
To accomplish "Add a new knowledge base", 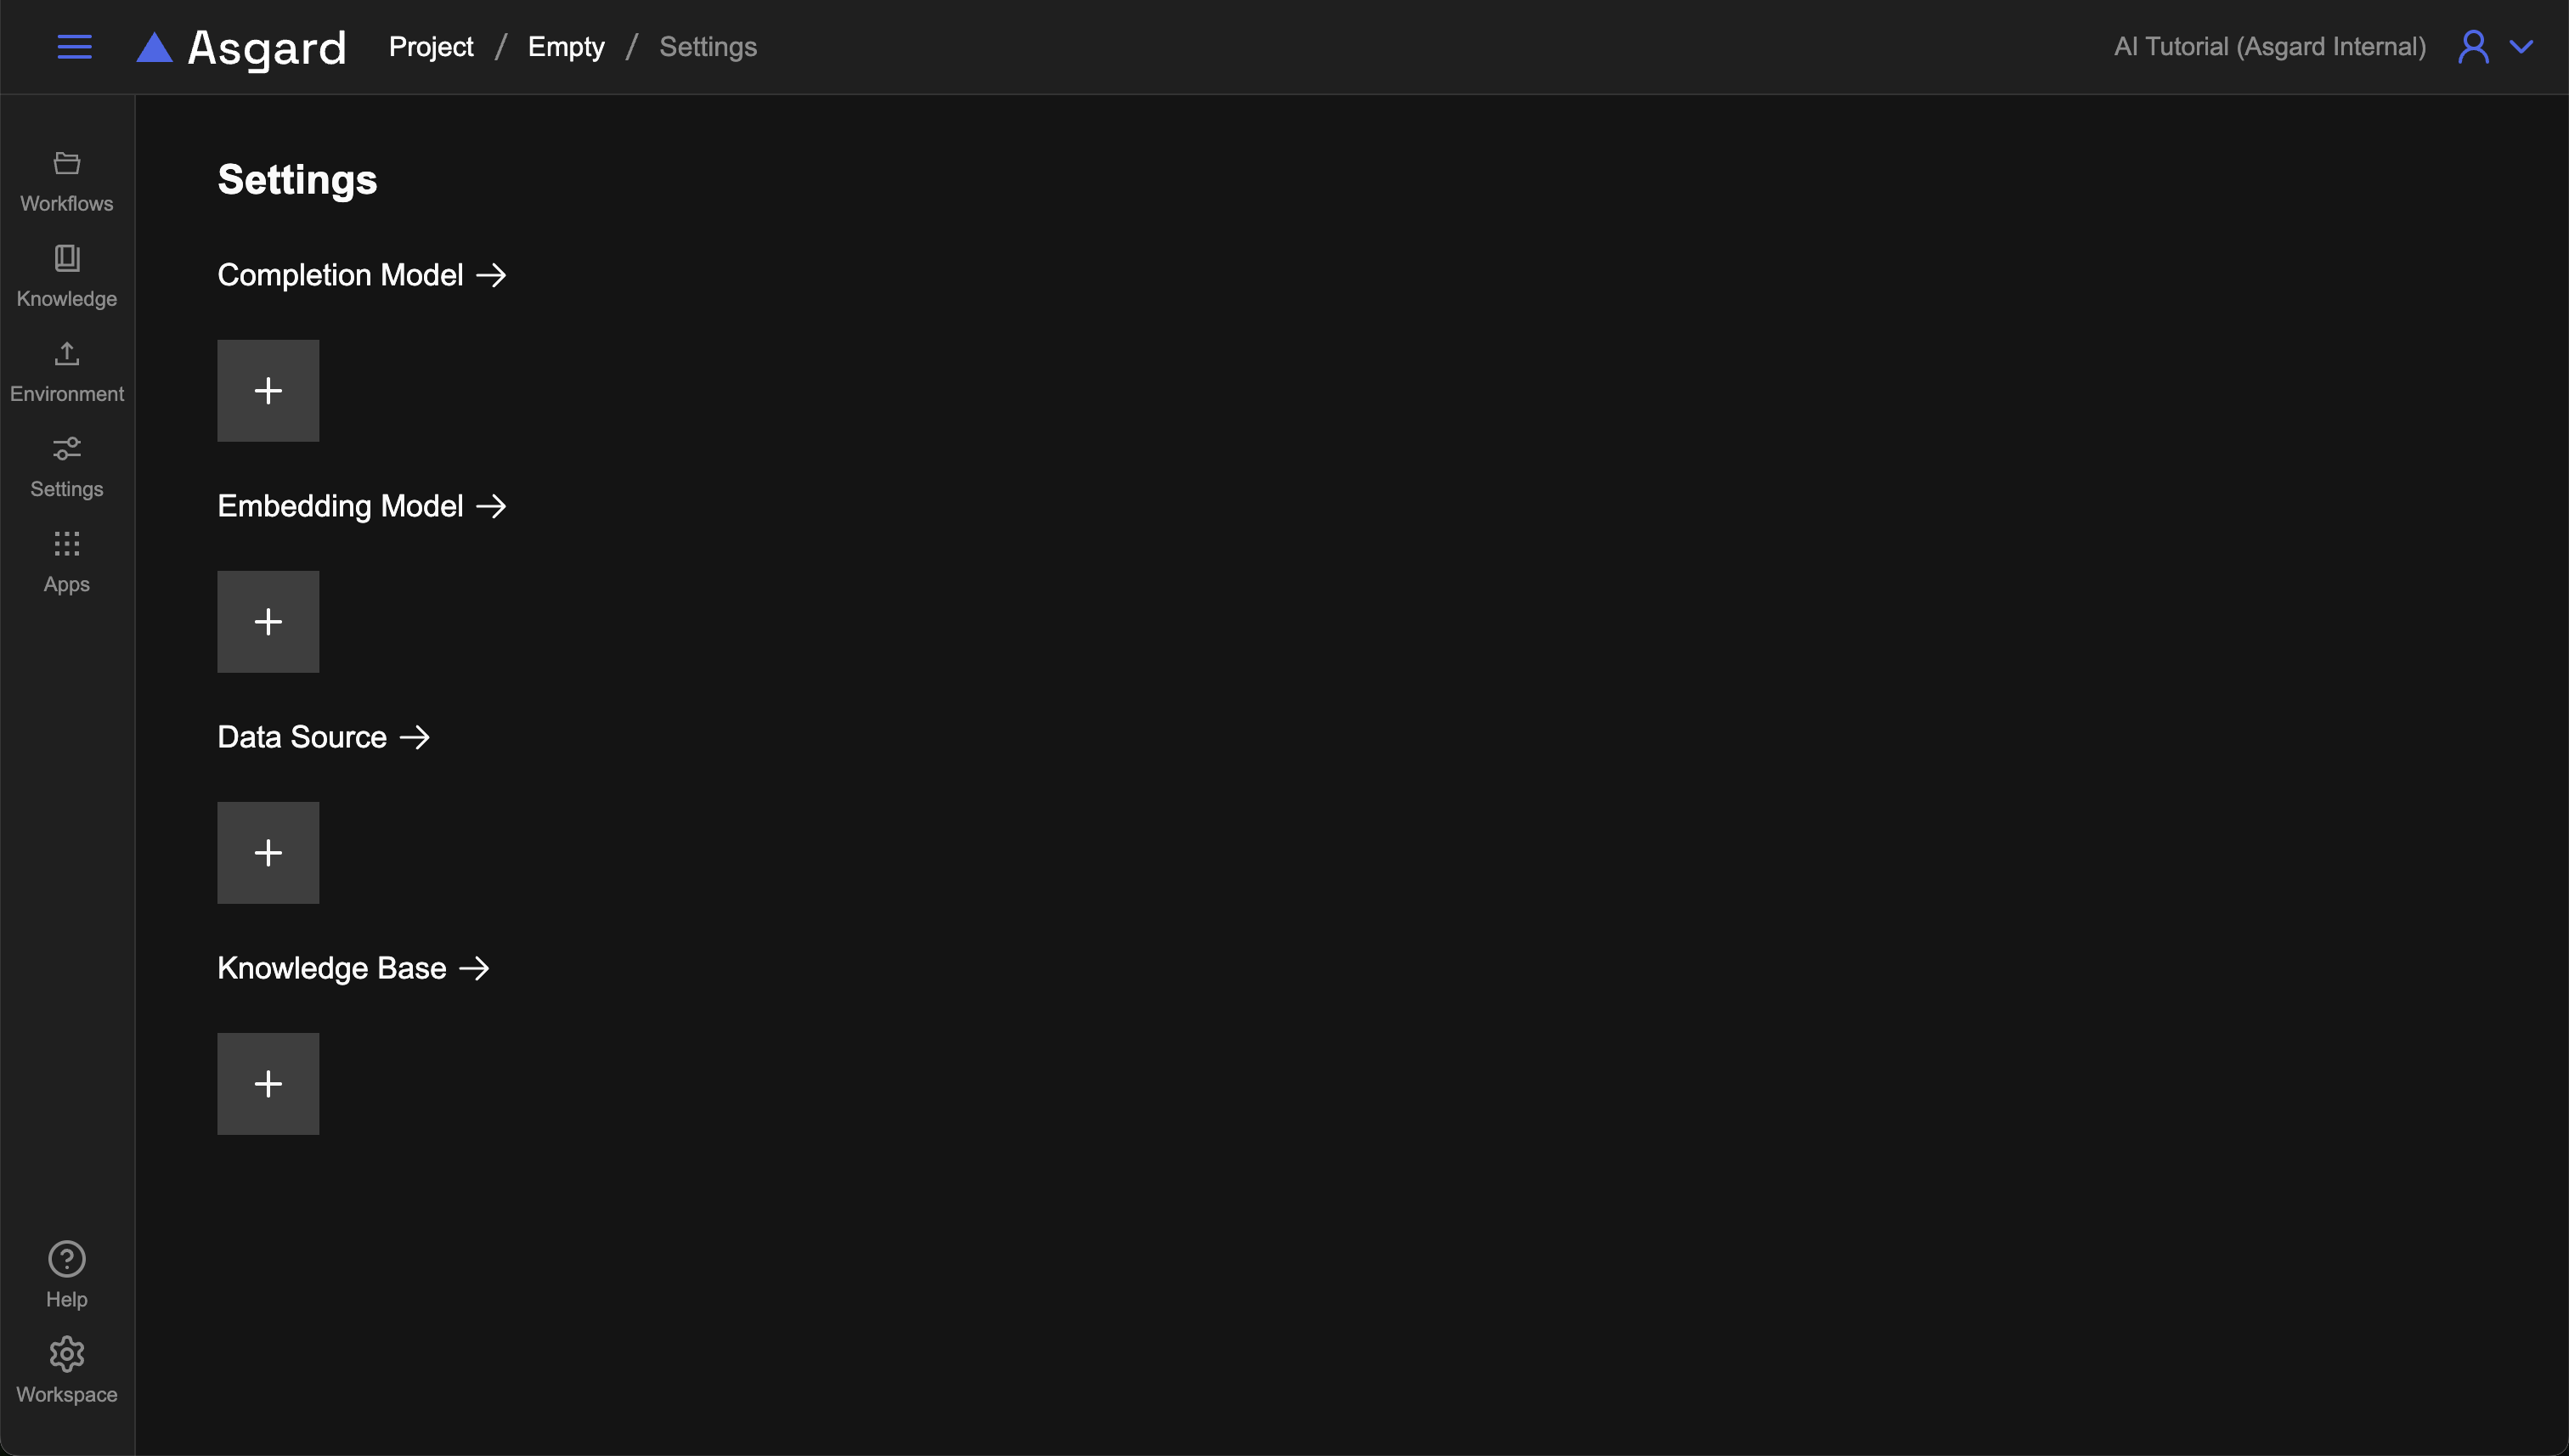I will [x=268, y=1083].
